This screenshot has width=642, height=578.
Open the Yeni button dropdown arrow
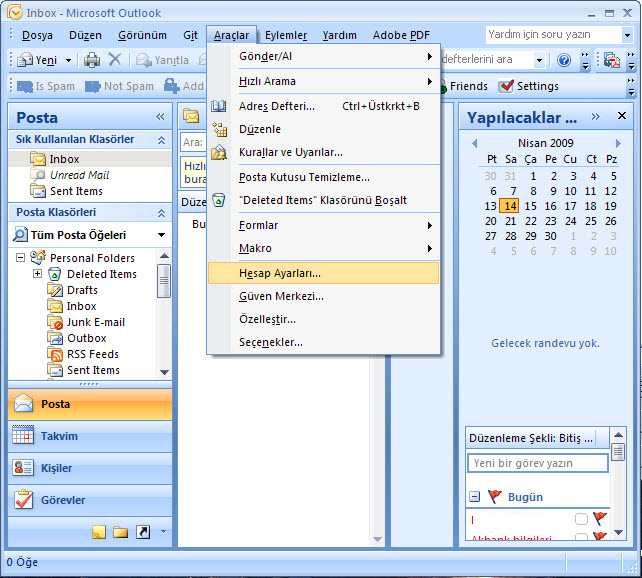click(x=68, y=61)
